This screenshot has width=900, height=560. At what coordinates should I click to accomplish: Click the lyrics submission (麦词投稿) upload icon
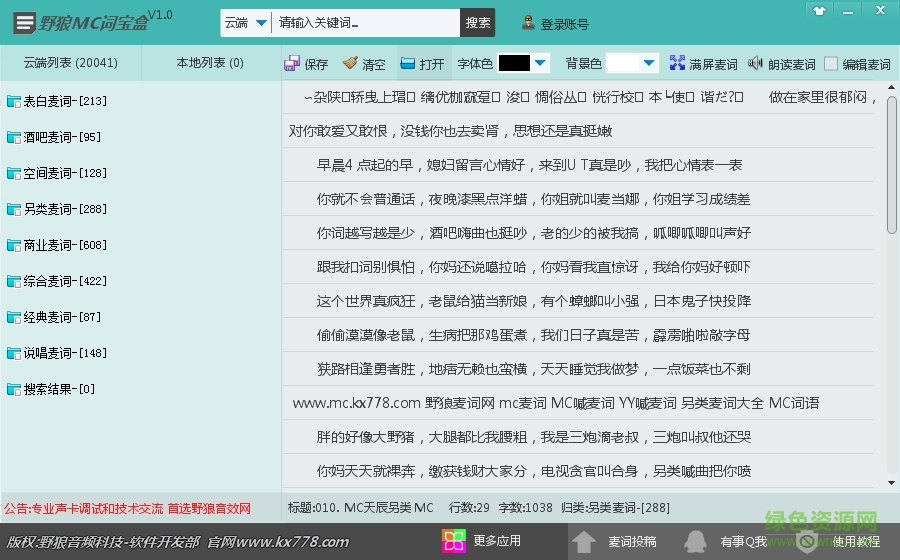tap(584, 542)
